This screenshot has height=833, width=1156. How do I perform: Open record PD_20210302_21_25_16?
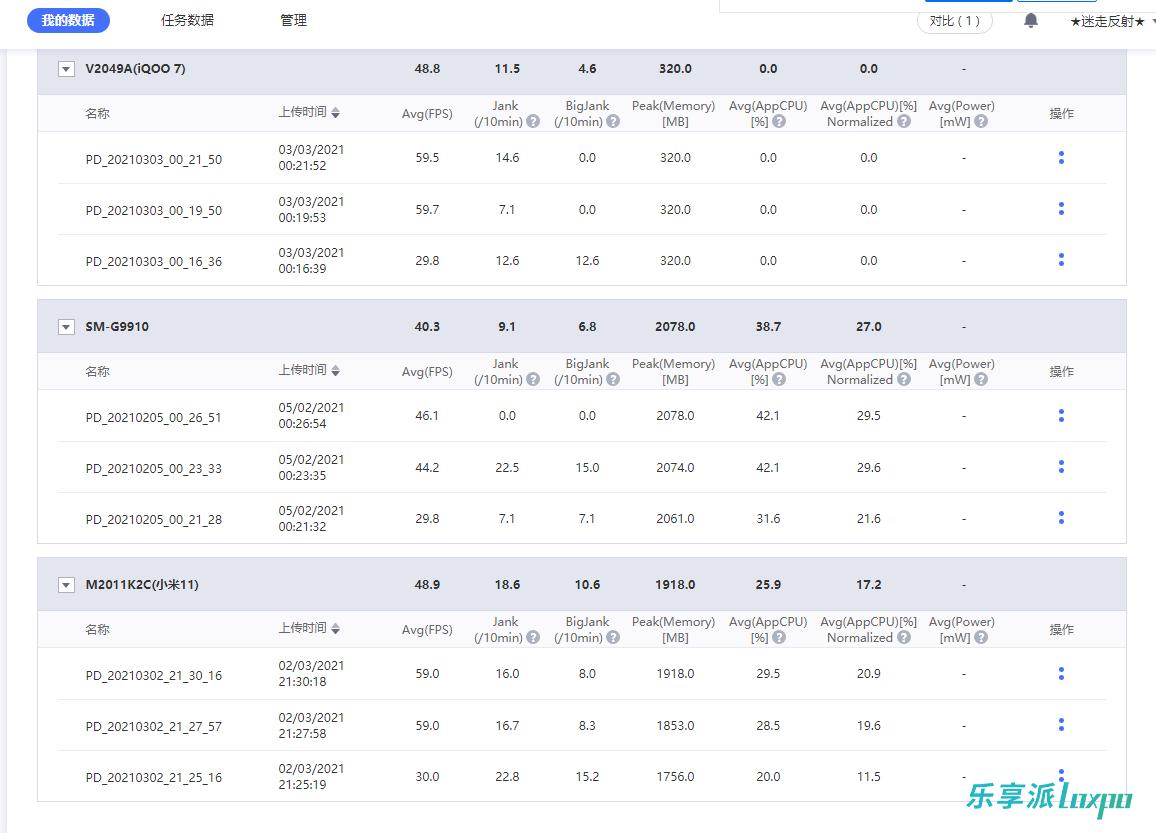[x=153, y=778]
